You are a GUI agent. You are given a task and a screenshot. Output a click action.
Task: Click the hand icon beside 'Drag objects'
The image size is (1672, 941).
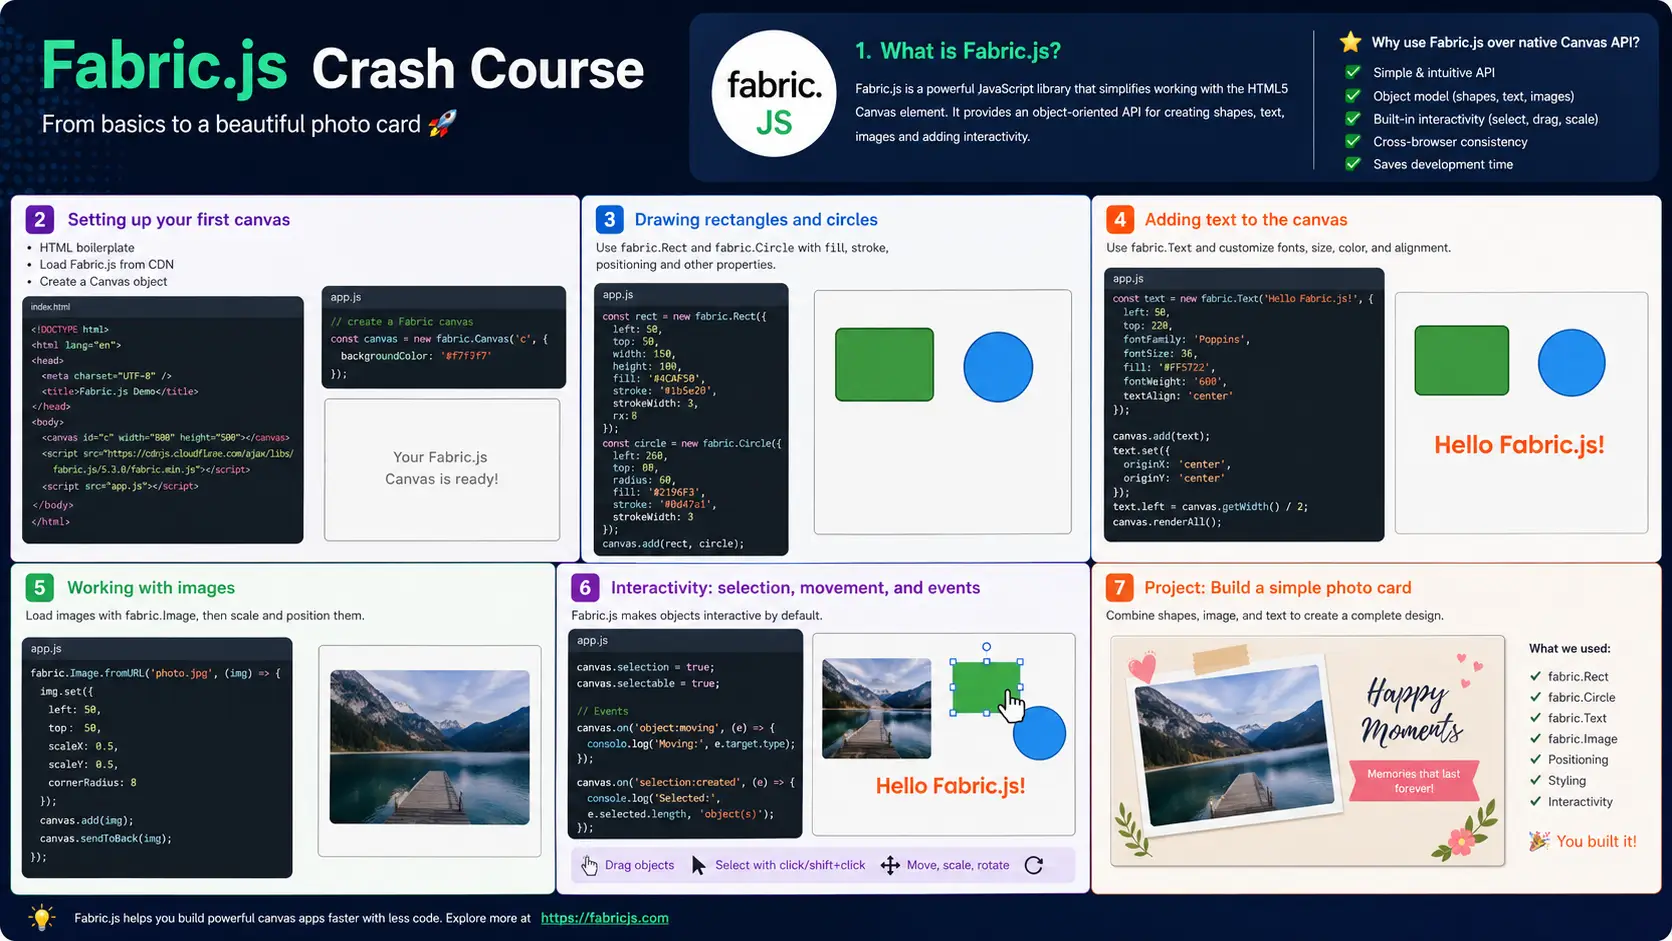coord(590,865)
